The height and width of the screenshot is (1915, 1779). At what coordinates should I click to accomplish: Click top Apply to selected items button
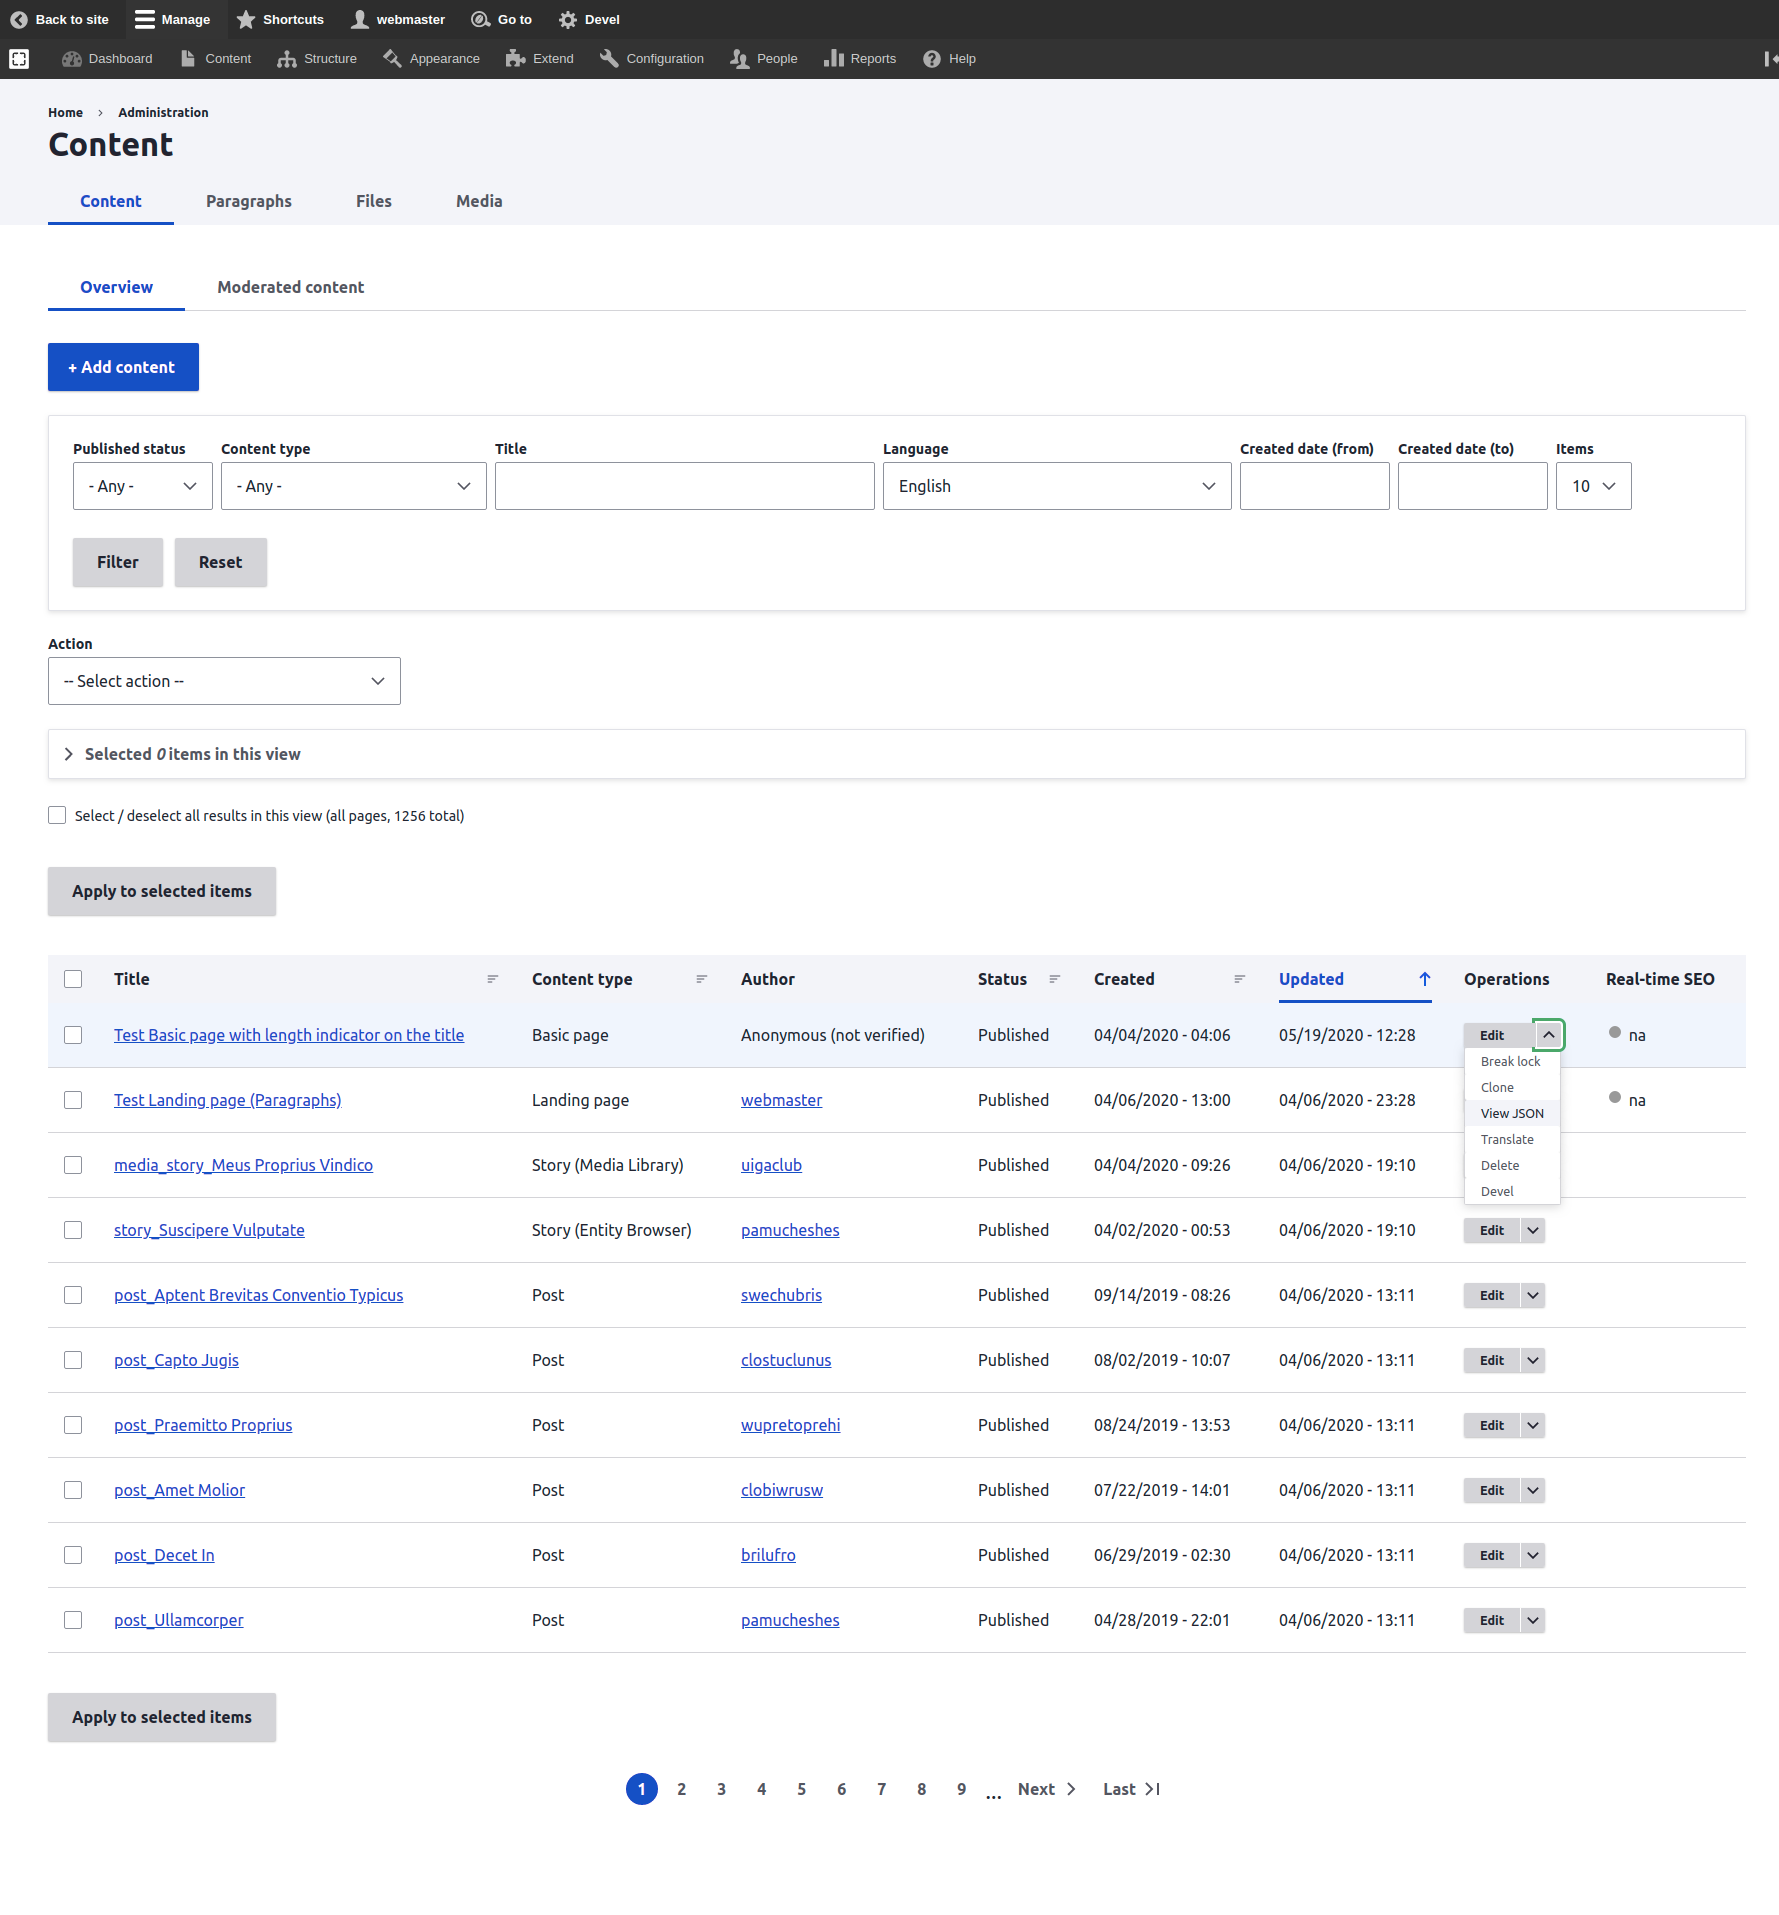(x=162, y=892)
